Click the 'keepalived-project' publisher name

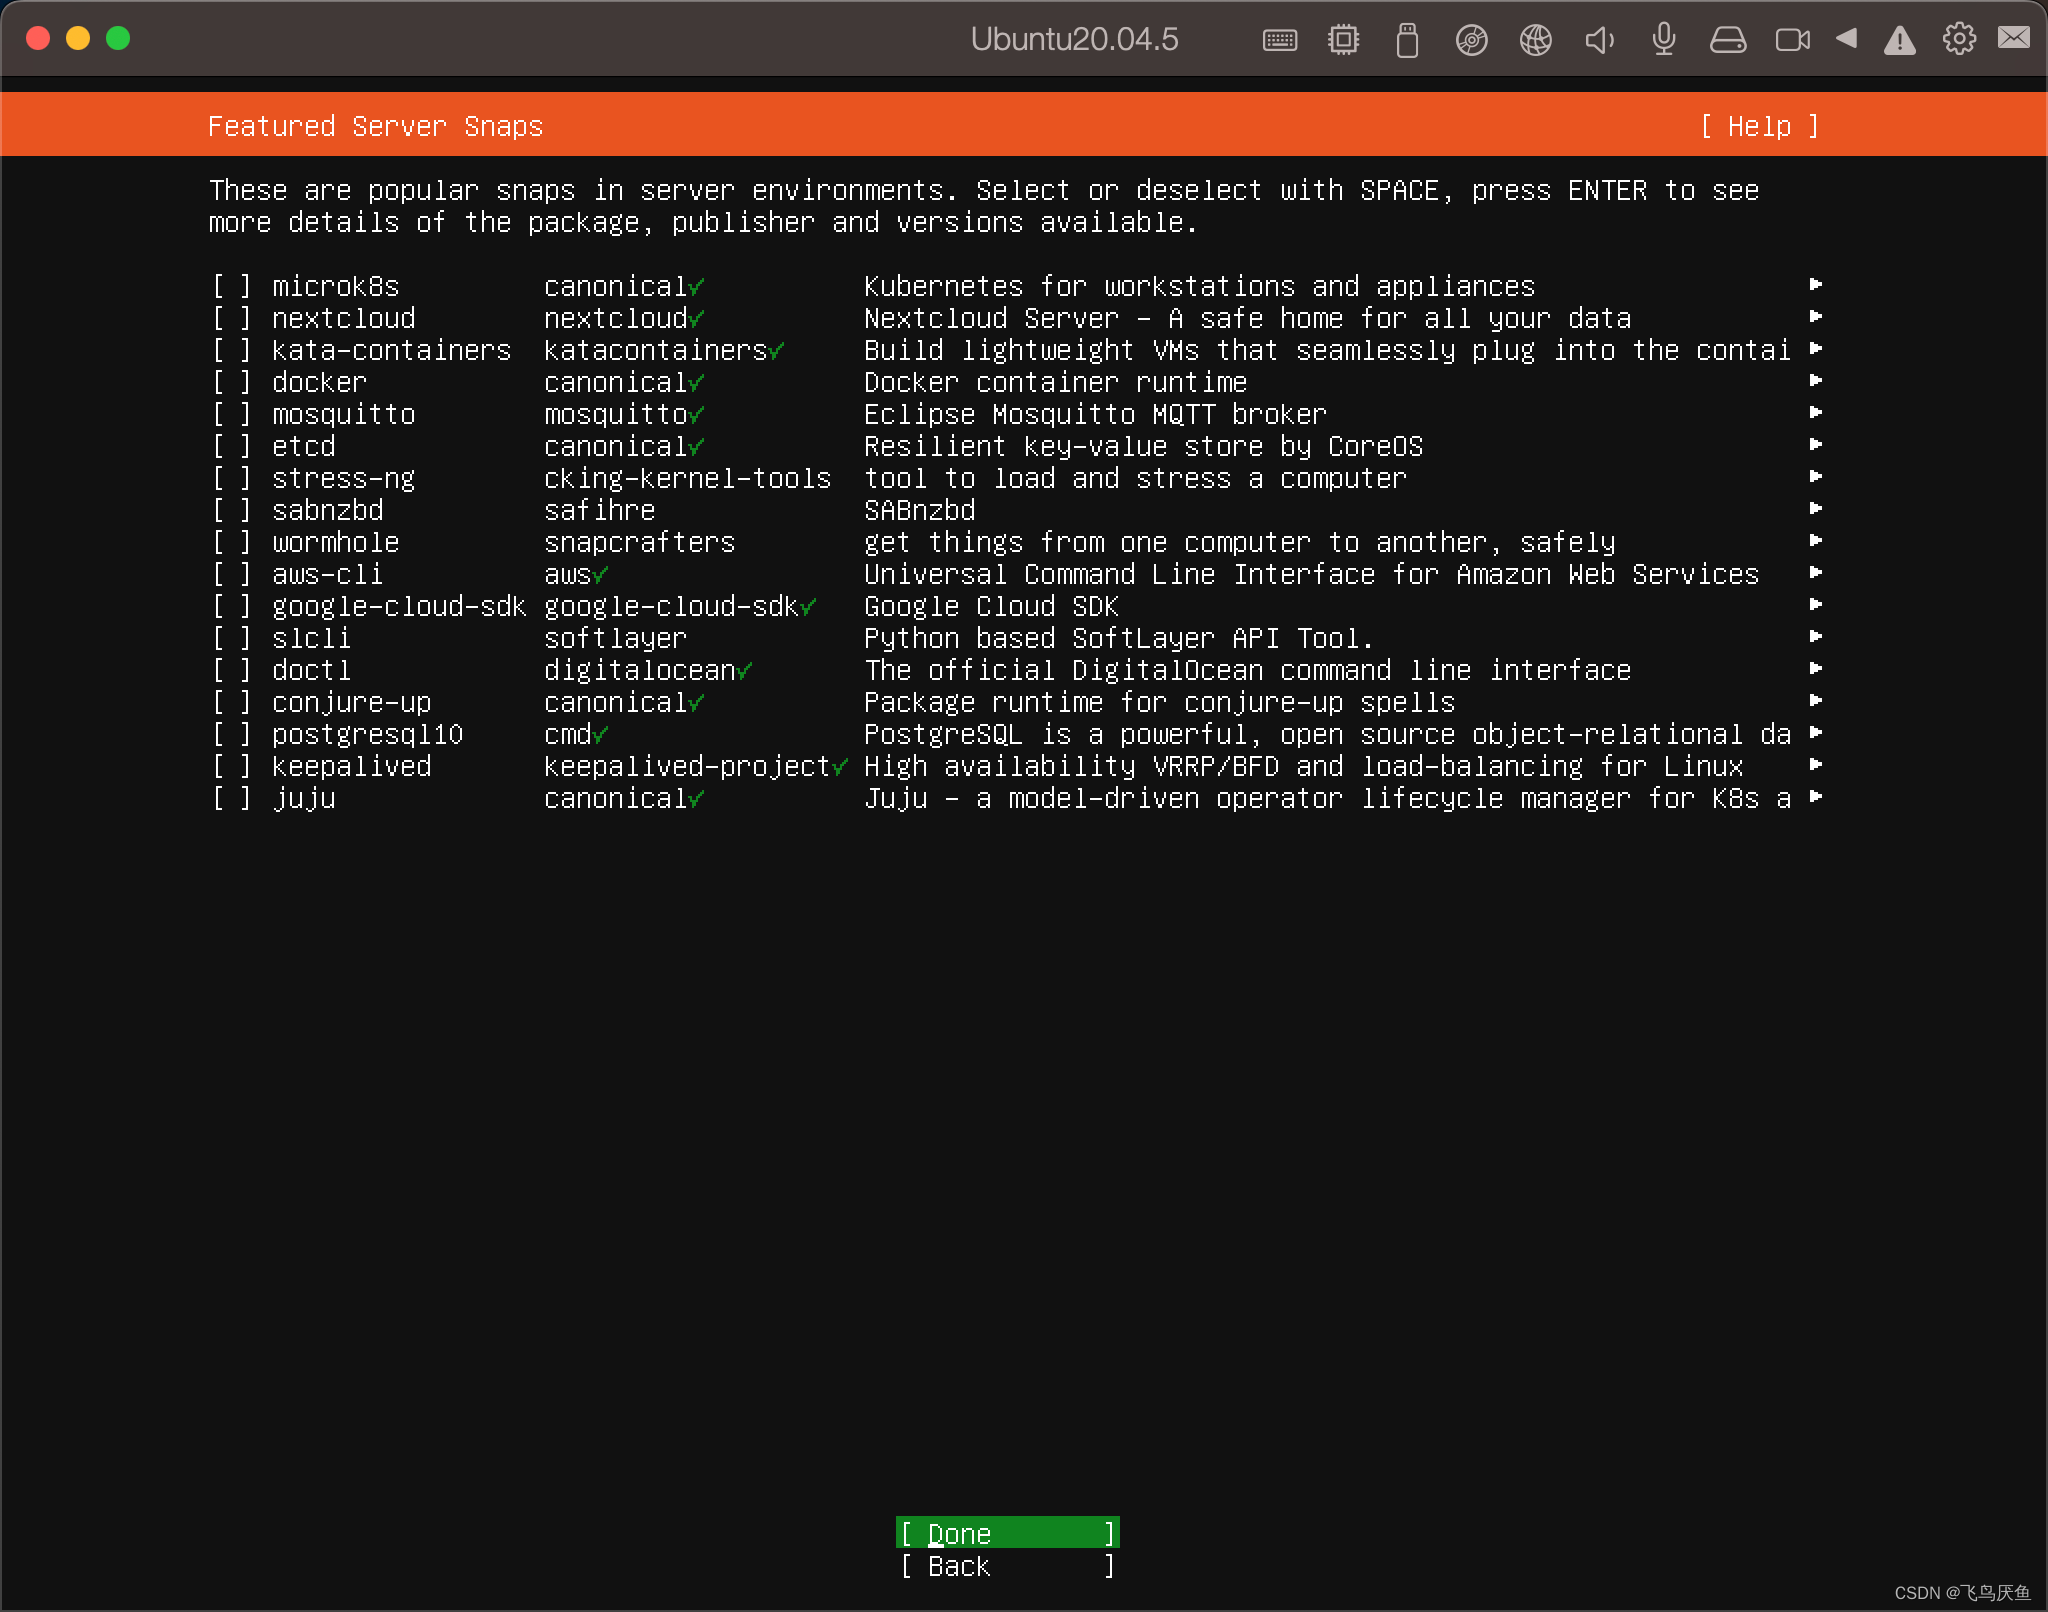coord(688,767)
